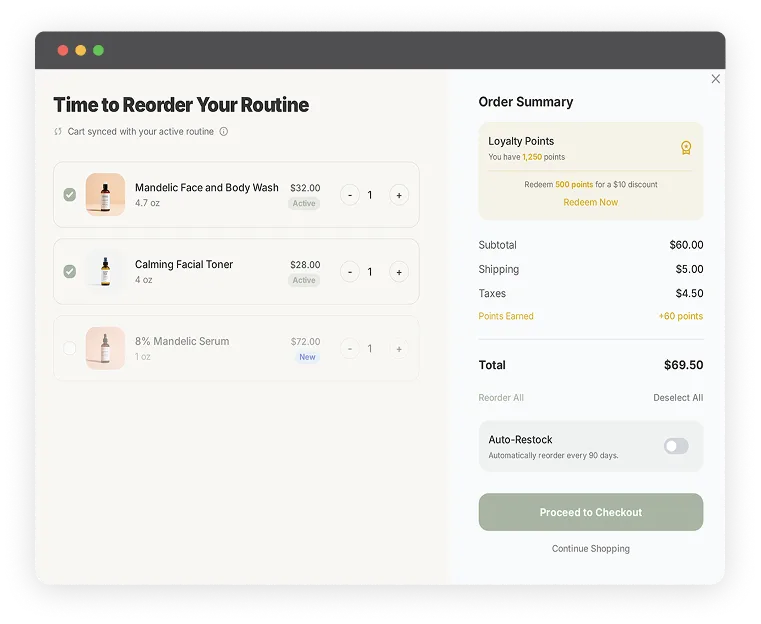
Task: Click Proceed to Checkout button
Action: coord(590,512)
